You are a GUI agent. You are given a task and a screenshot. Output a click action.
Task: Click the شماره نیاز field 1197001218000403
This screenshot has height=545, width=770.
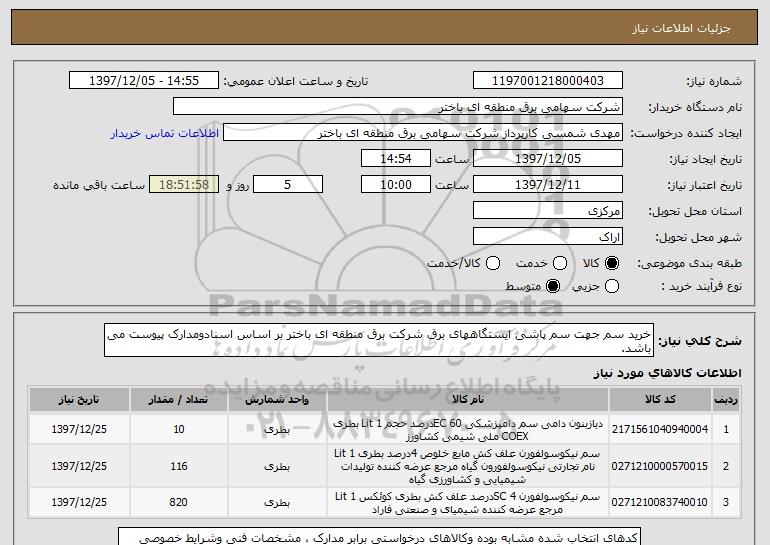click(x=548, y=81)
